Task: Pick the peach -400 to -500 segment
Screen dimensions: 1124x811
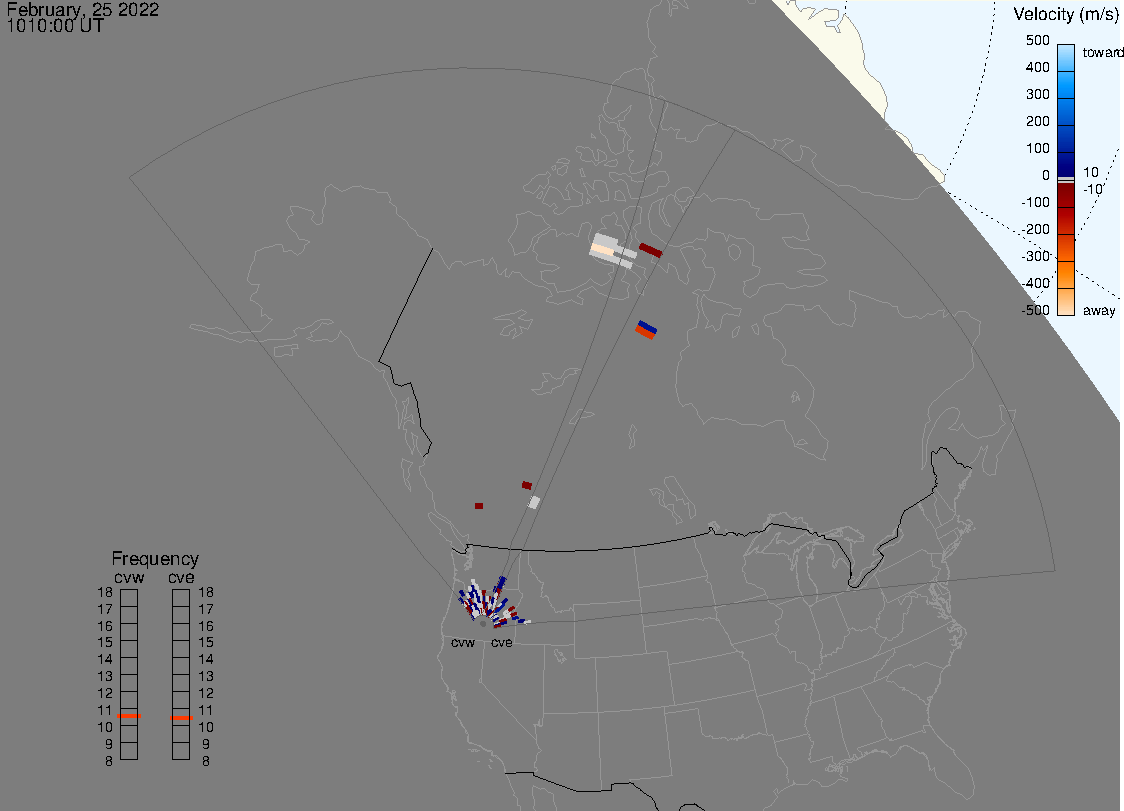Action: click(1066, 302)
